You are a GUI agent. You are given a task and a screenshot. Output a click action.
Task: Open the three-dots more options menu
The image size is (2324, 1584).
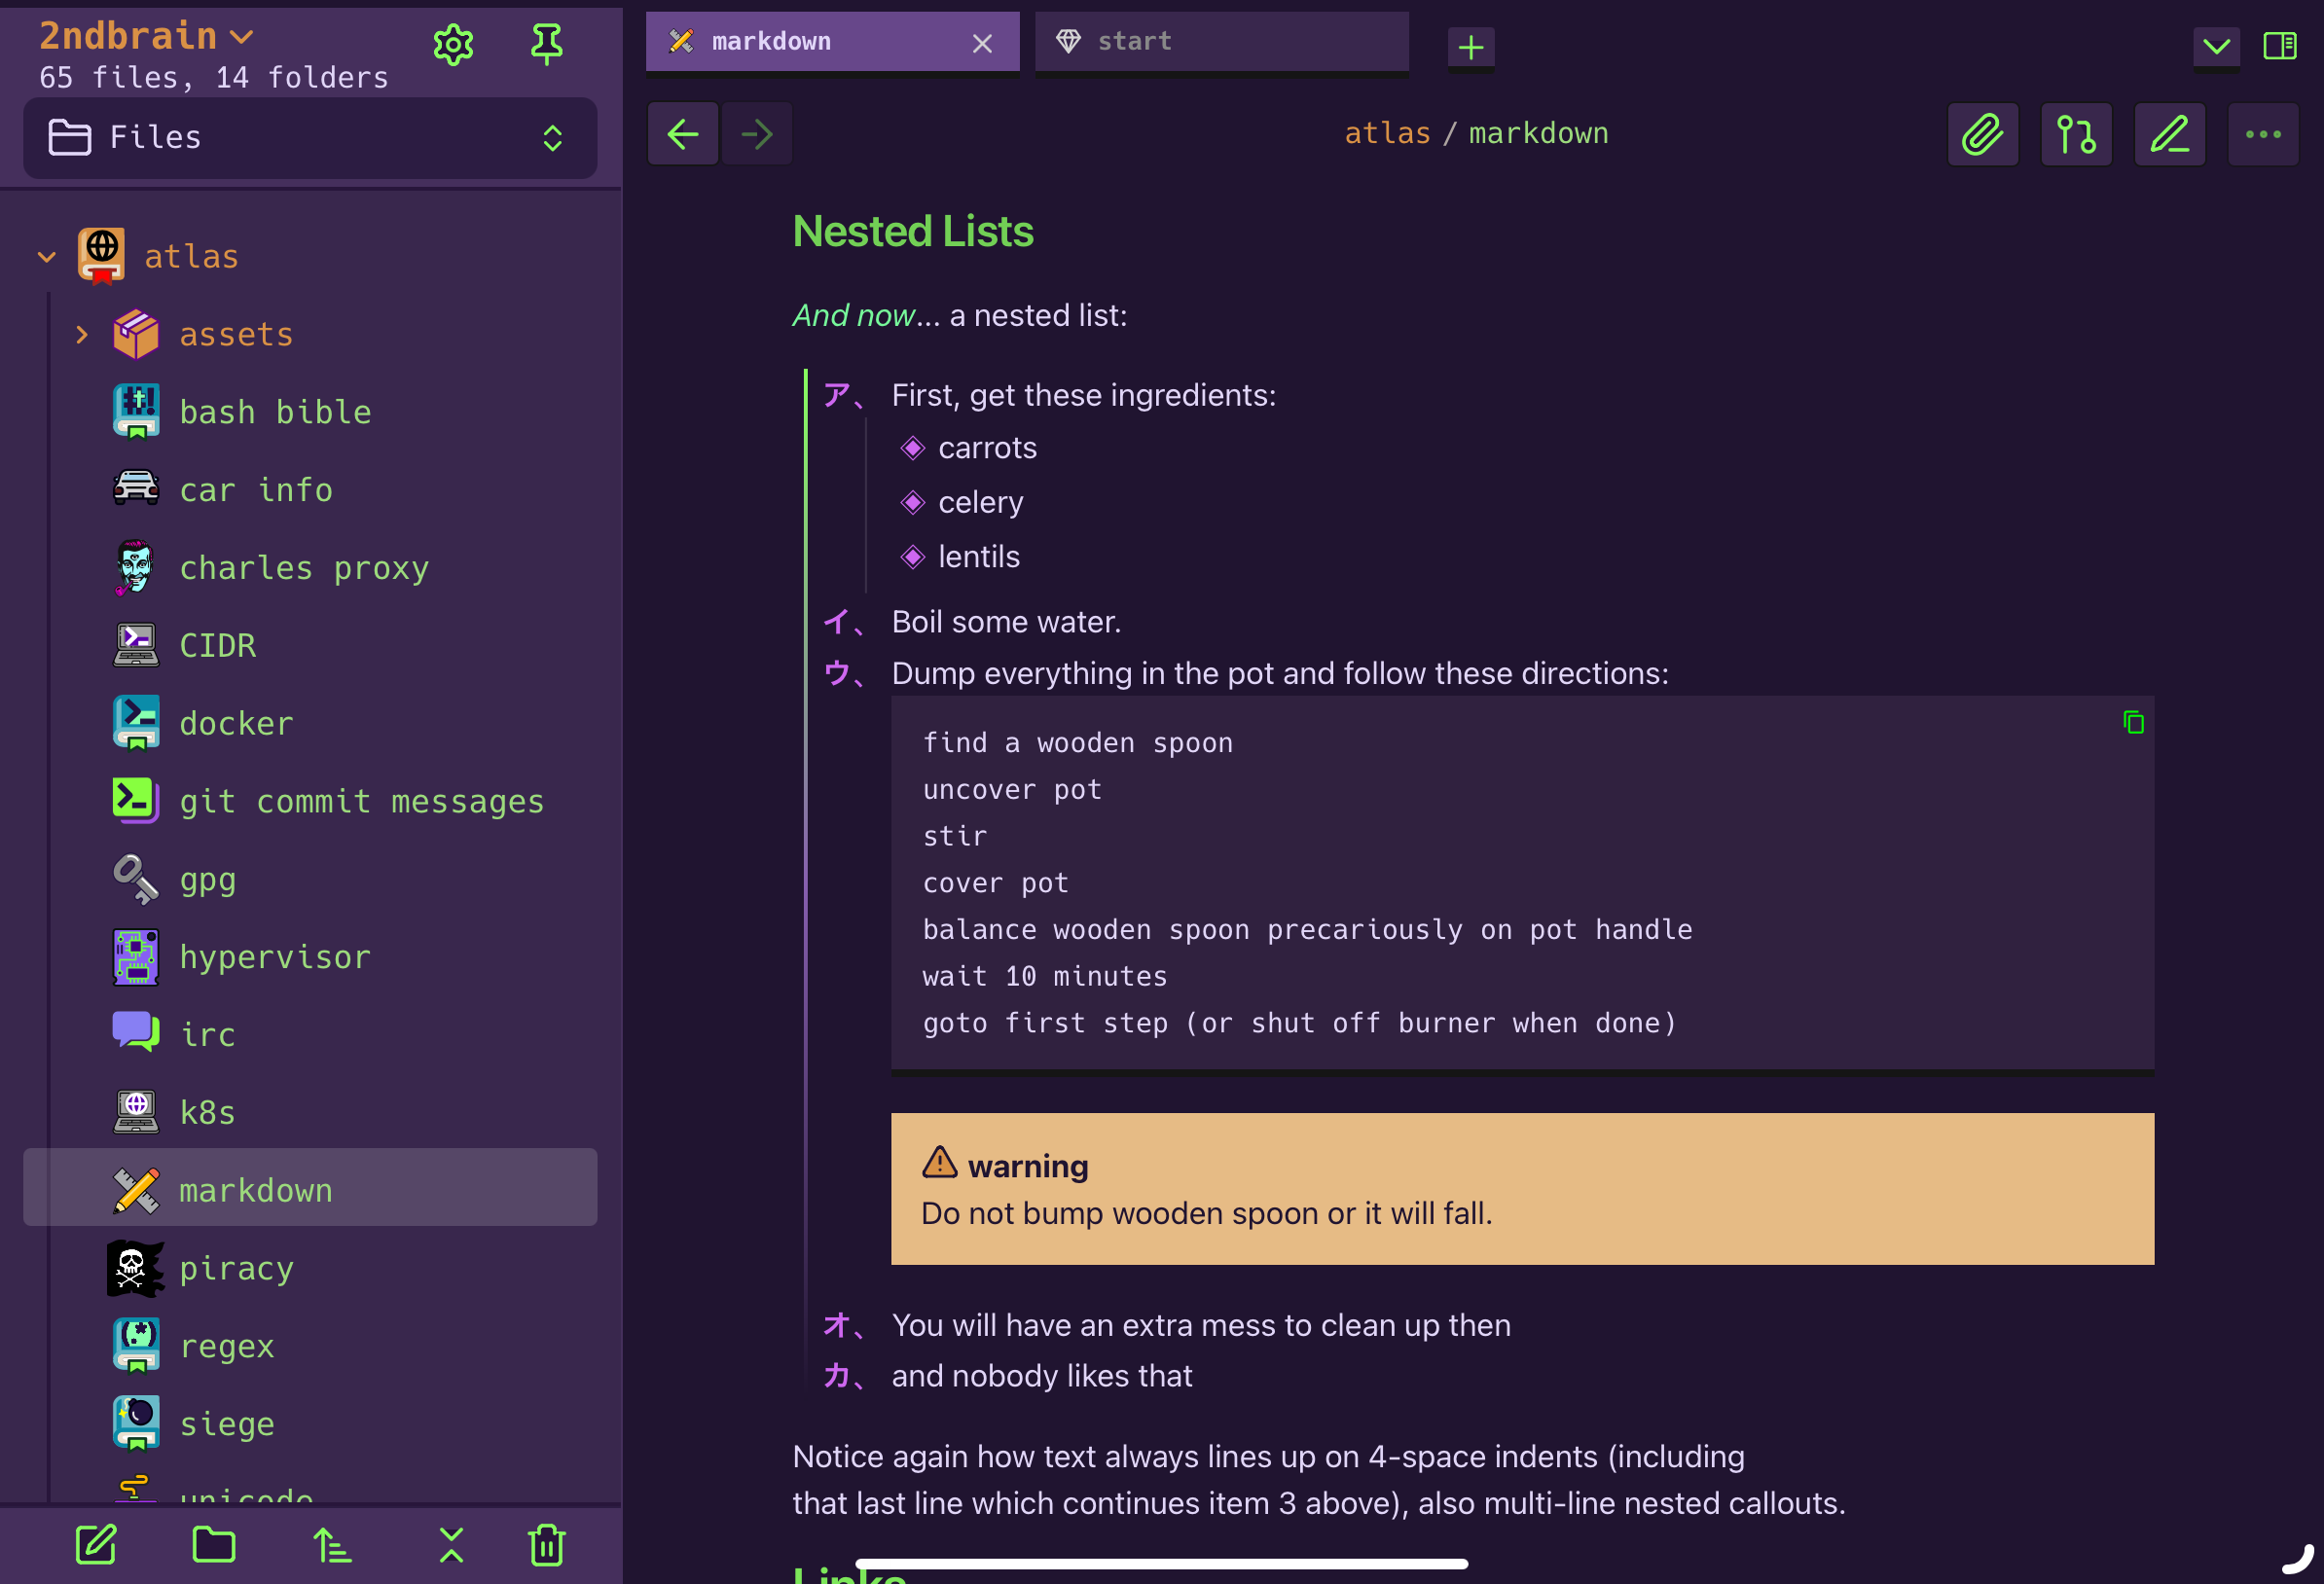[2262, 134]
